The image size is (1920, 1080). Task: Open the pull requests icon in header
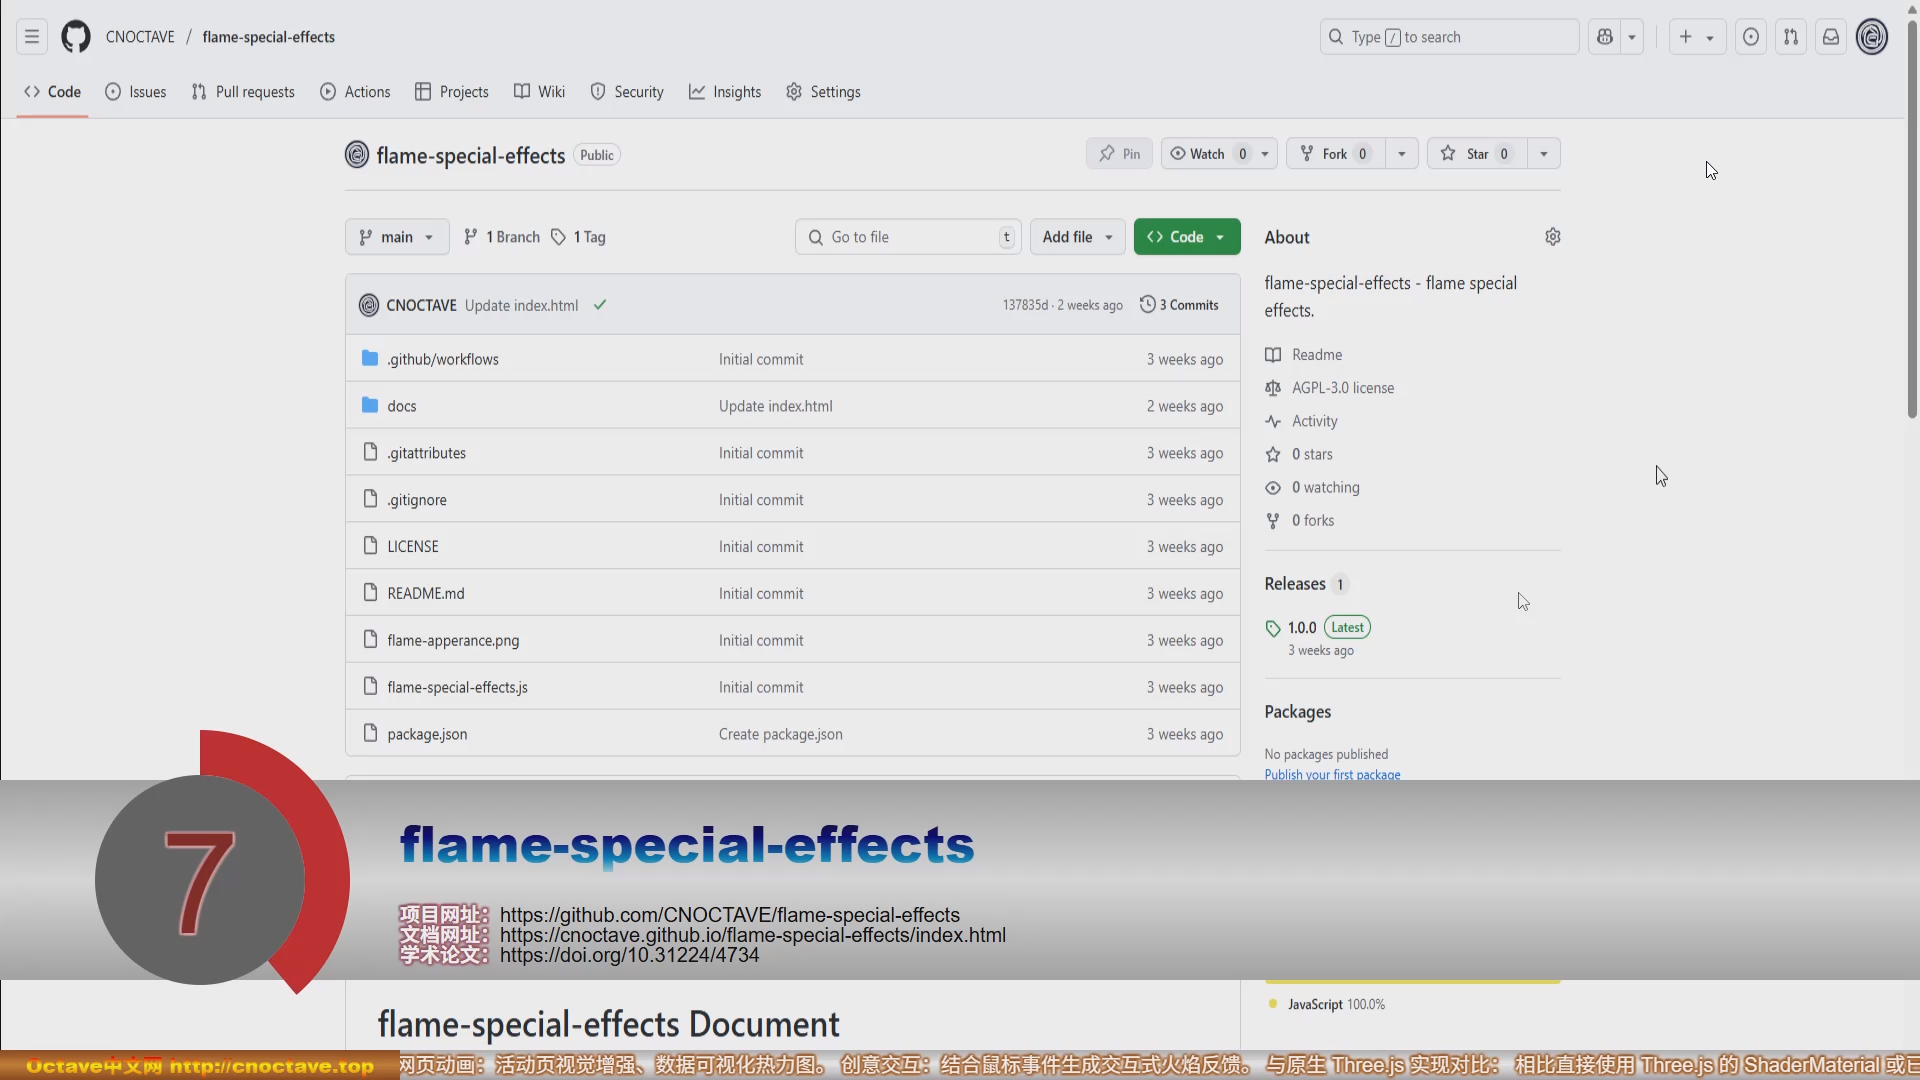pos(1791,37)
